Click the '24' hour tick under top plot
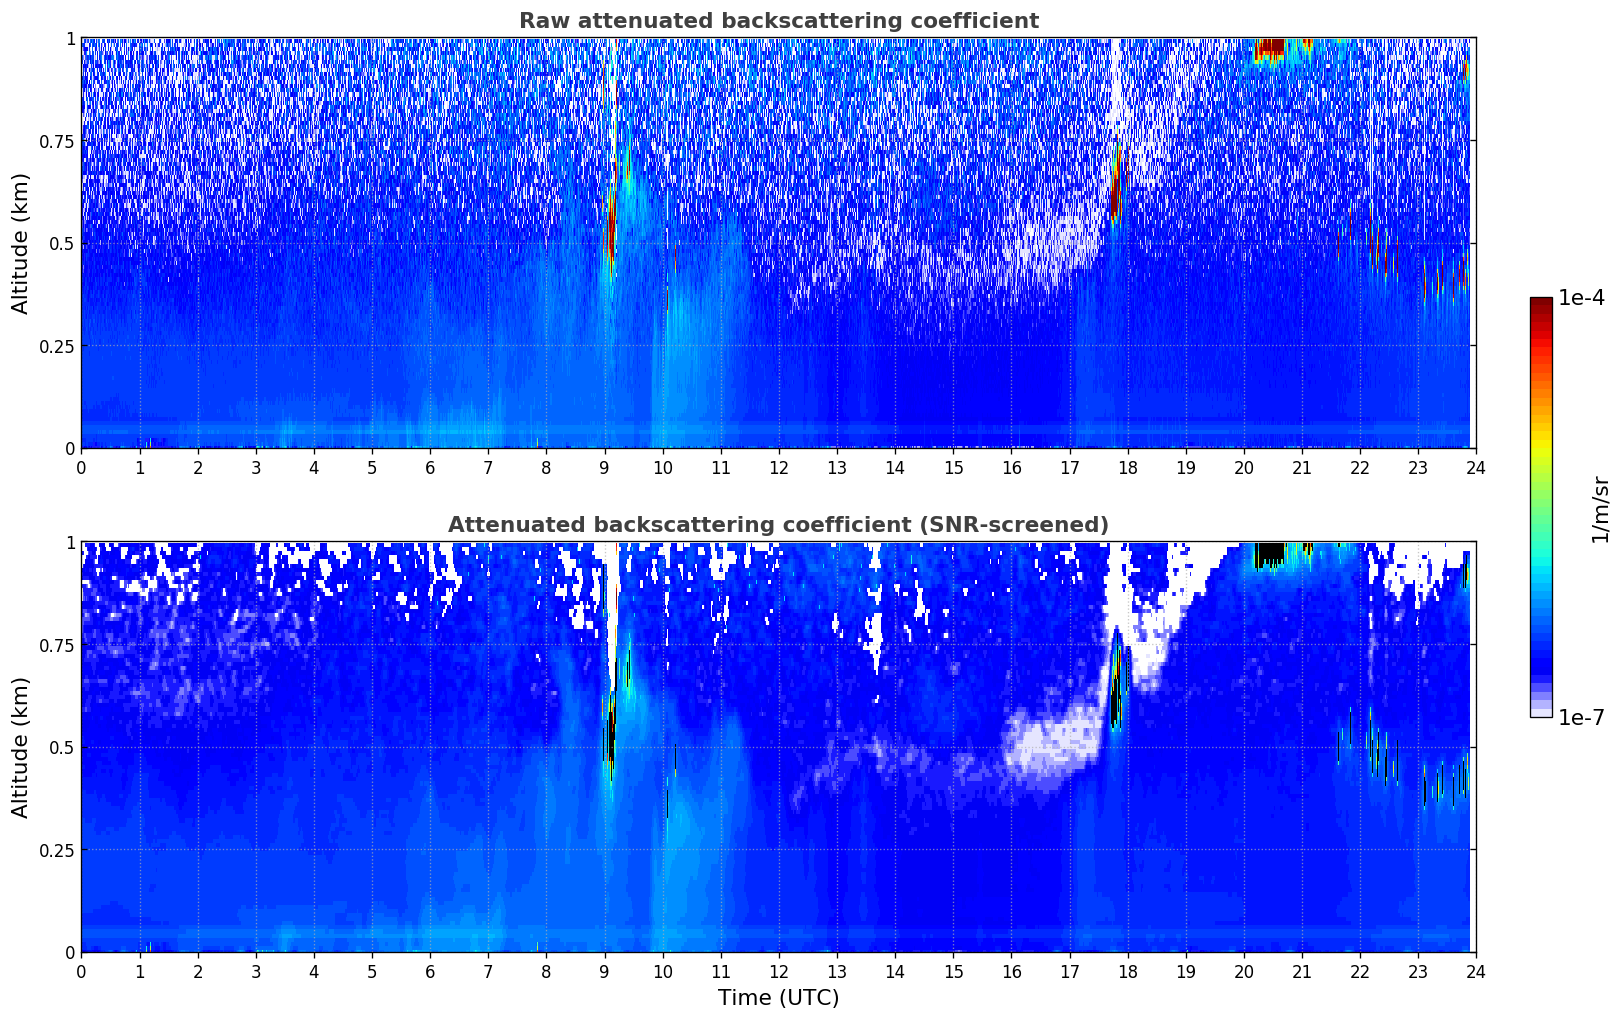1621x1020 pixels. pos(1475,467)
